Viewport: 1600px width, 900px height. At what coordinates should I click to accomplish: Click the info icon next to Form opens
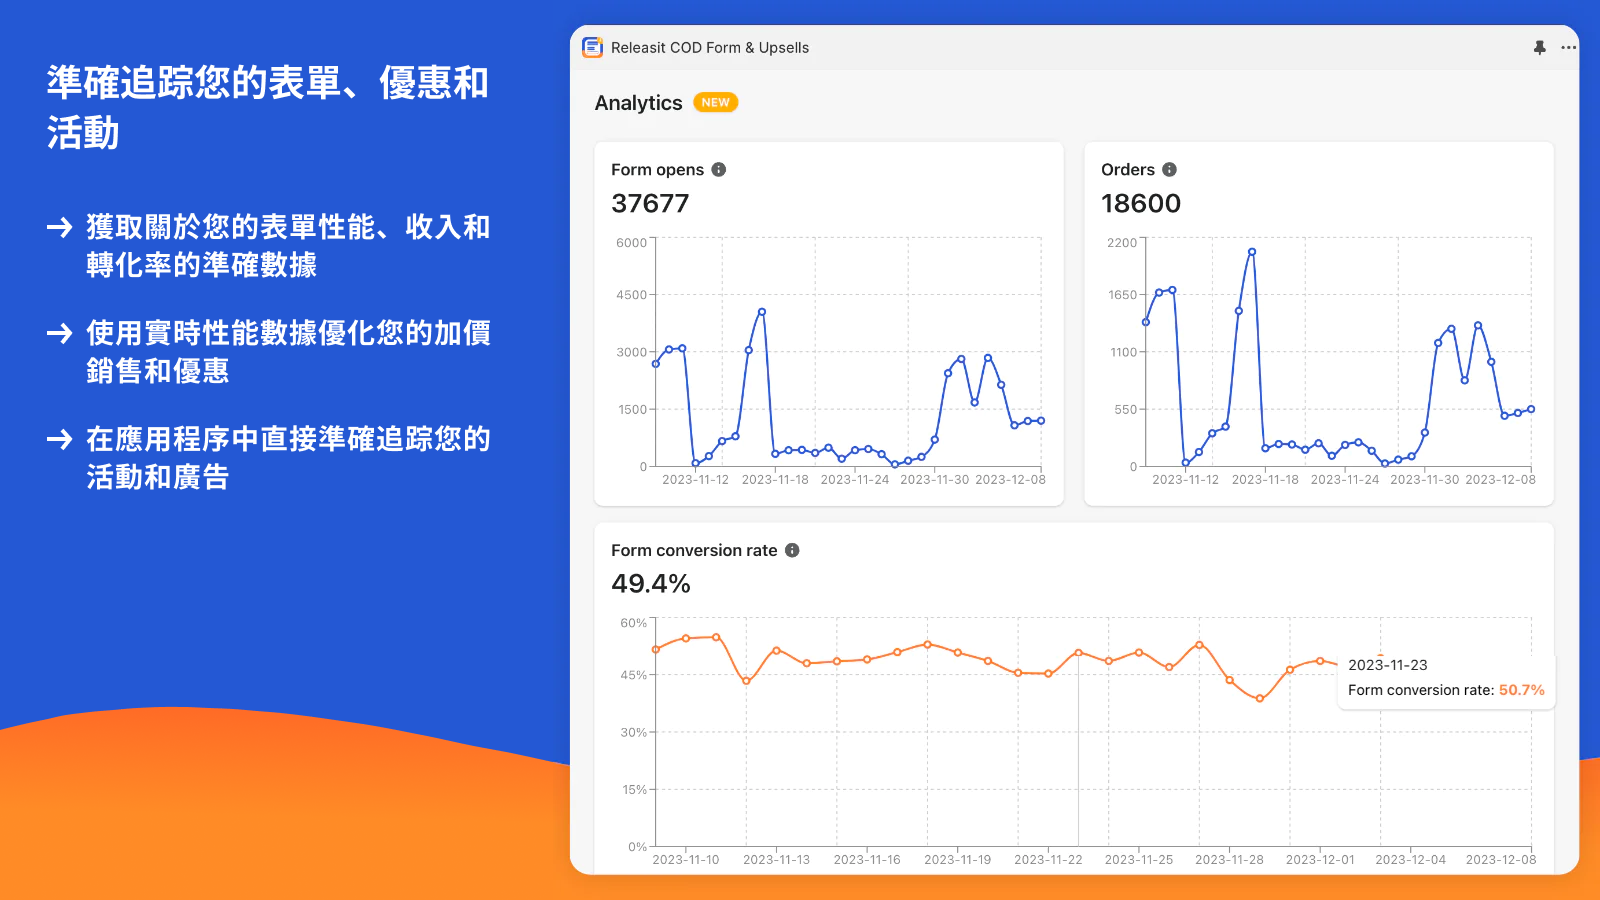click(x=719, y=170)
